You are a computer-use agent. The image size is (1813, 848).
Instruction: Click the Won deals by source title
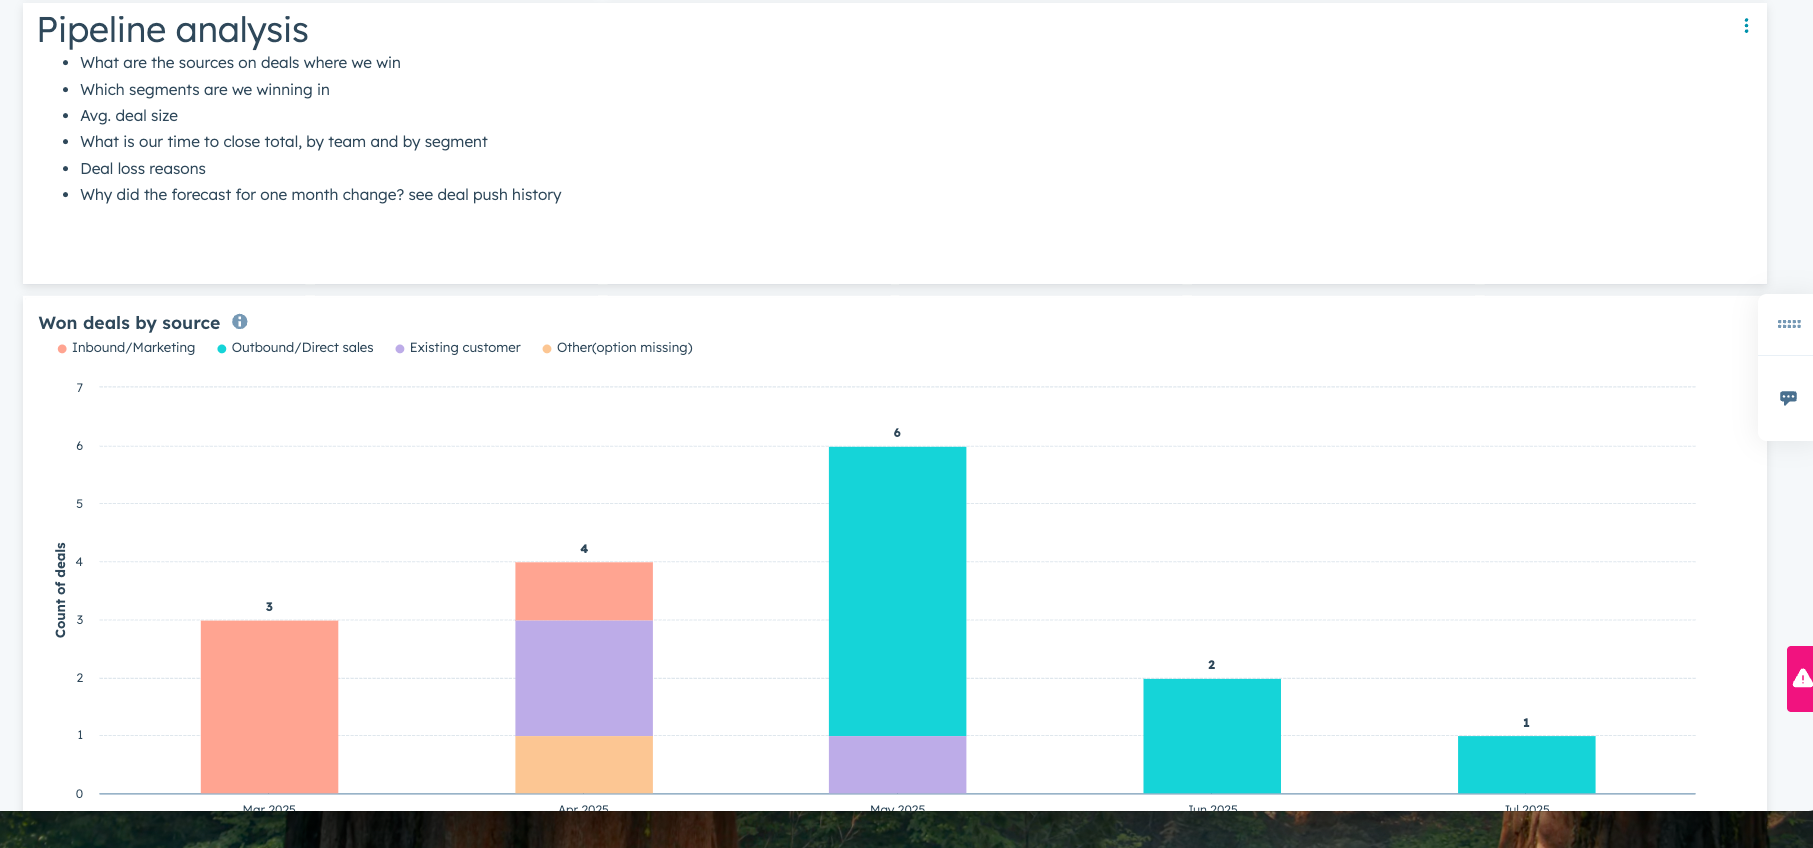pos(129,323)
